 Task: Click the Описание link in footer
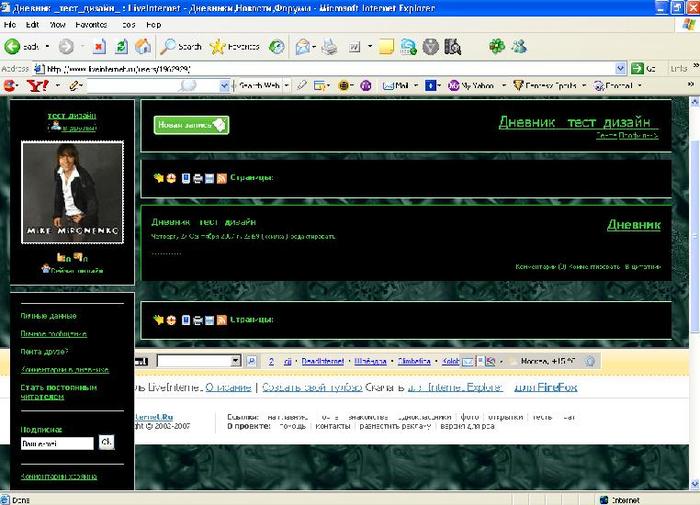[228, 387]
